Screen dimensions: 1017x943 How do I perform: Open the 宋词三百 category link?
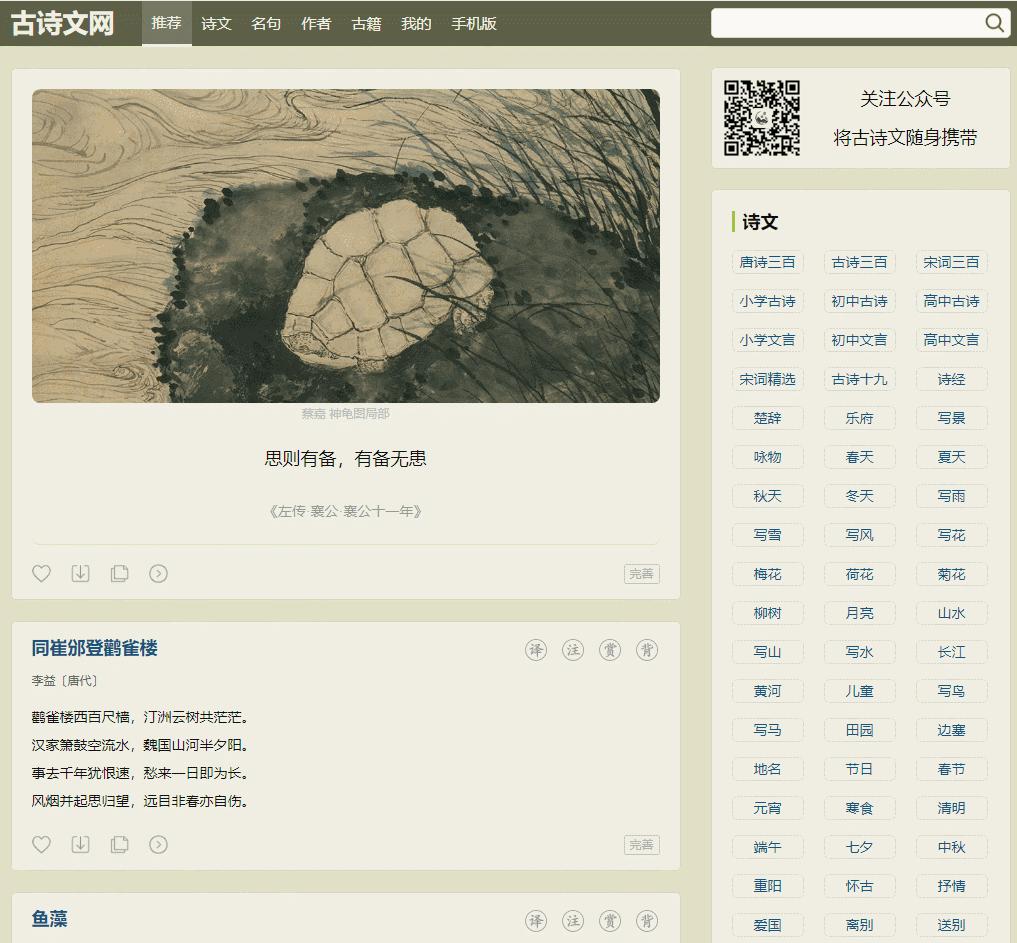pyautogui.click(x=951, y=262)
